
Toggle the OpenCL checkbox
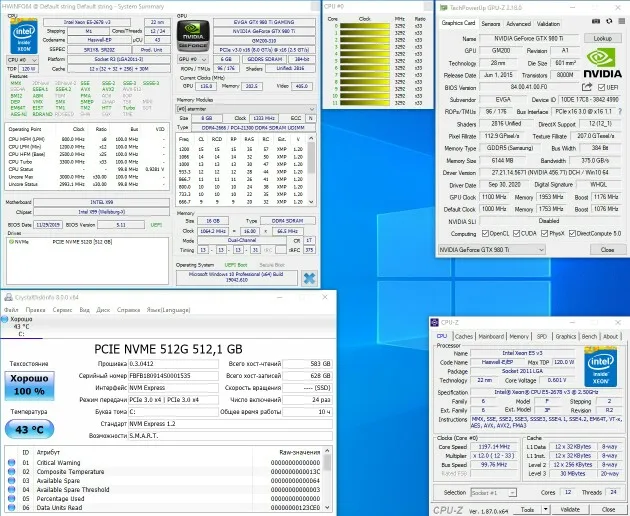click(485, 233)
